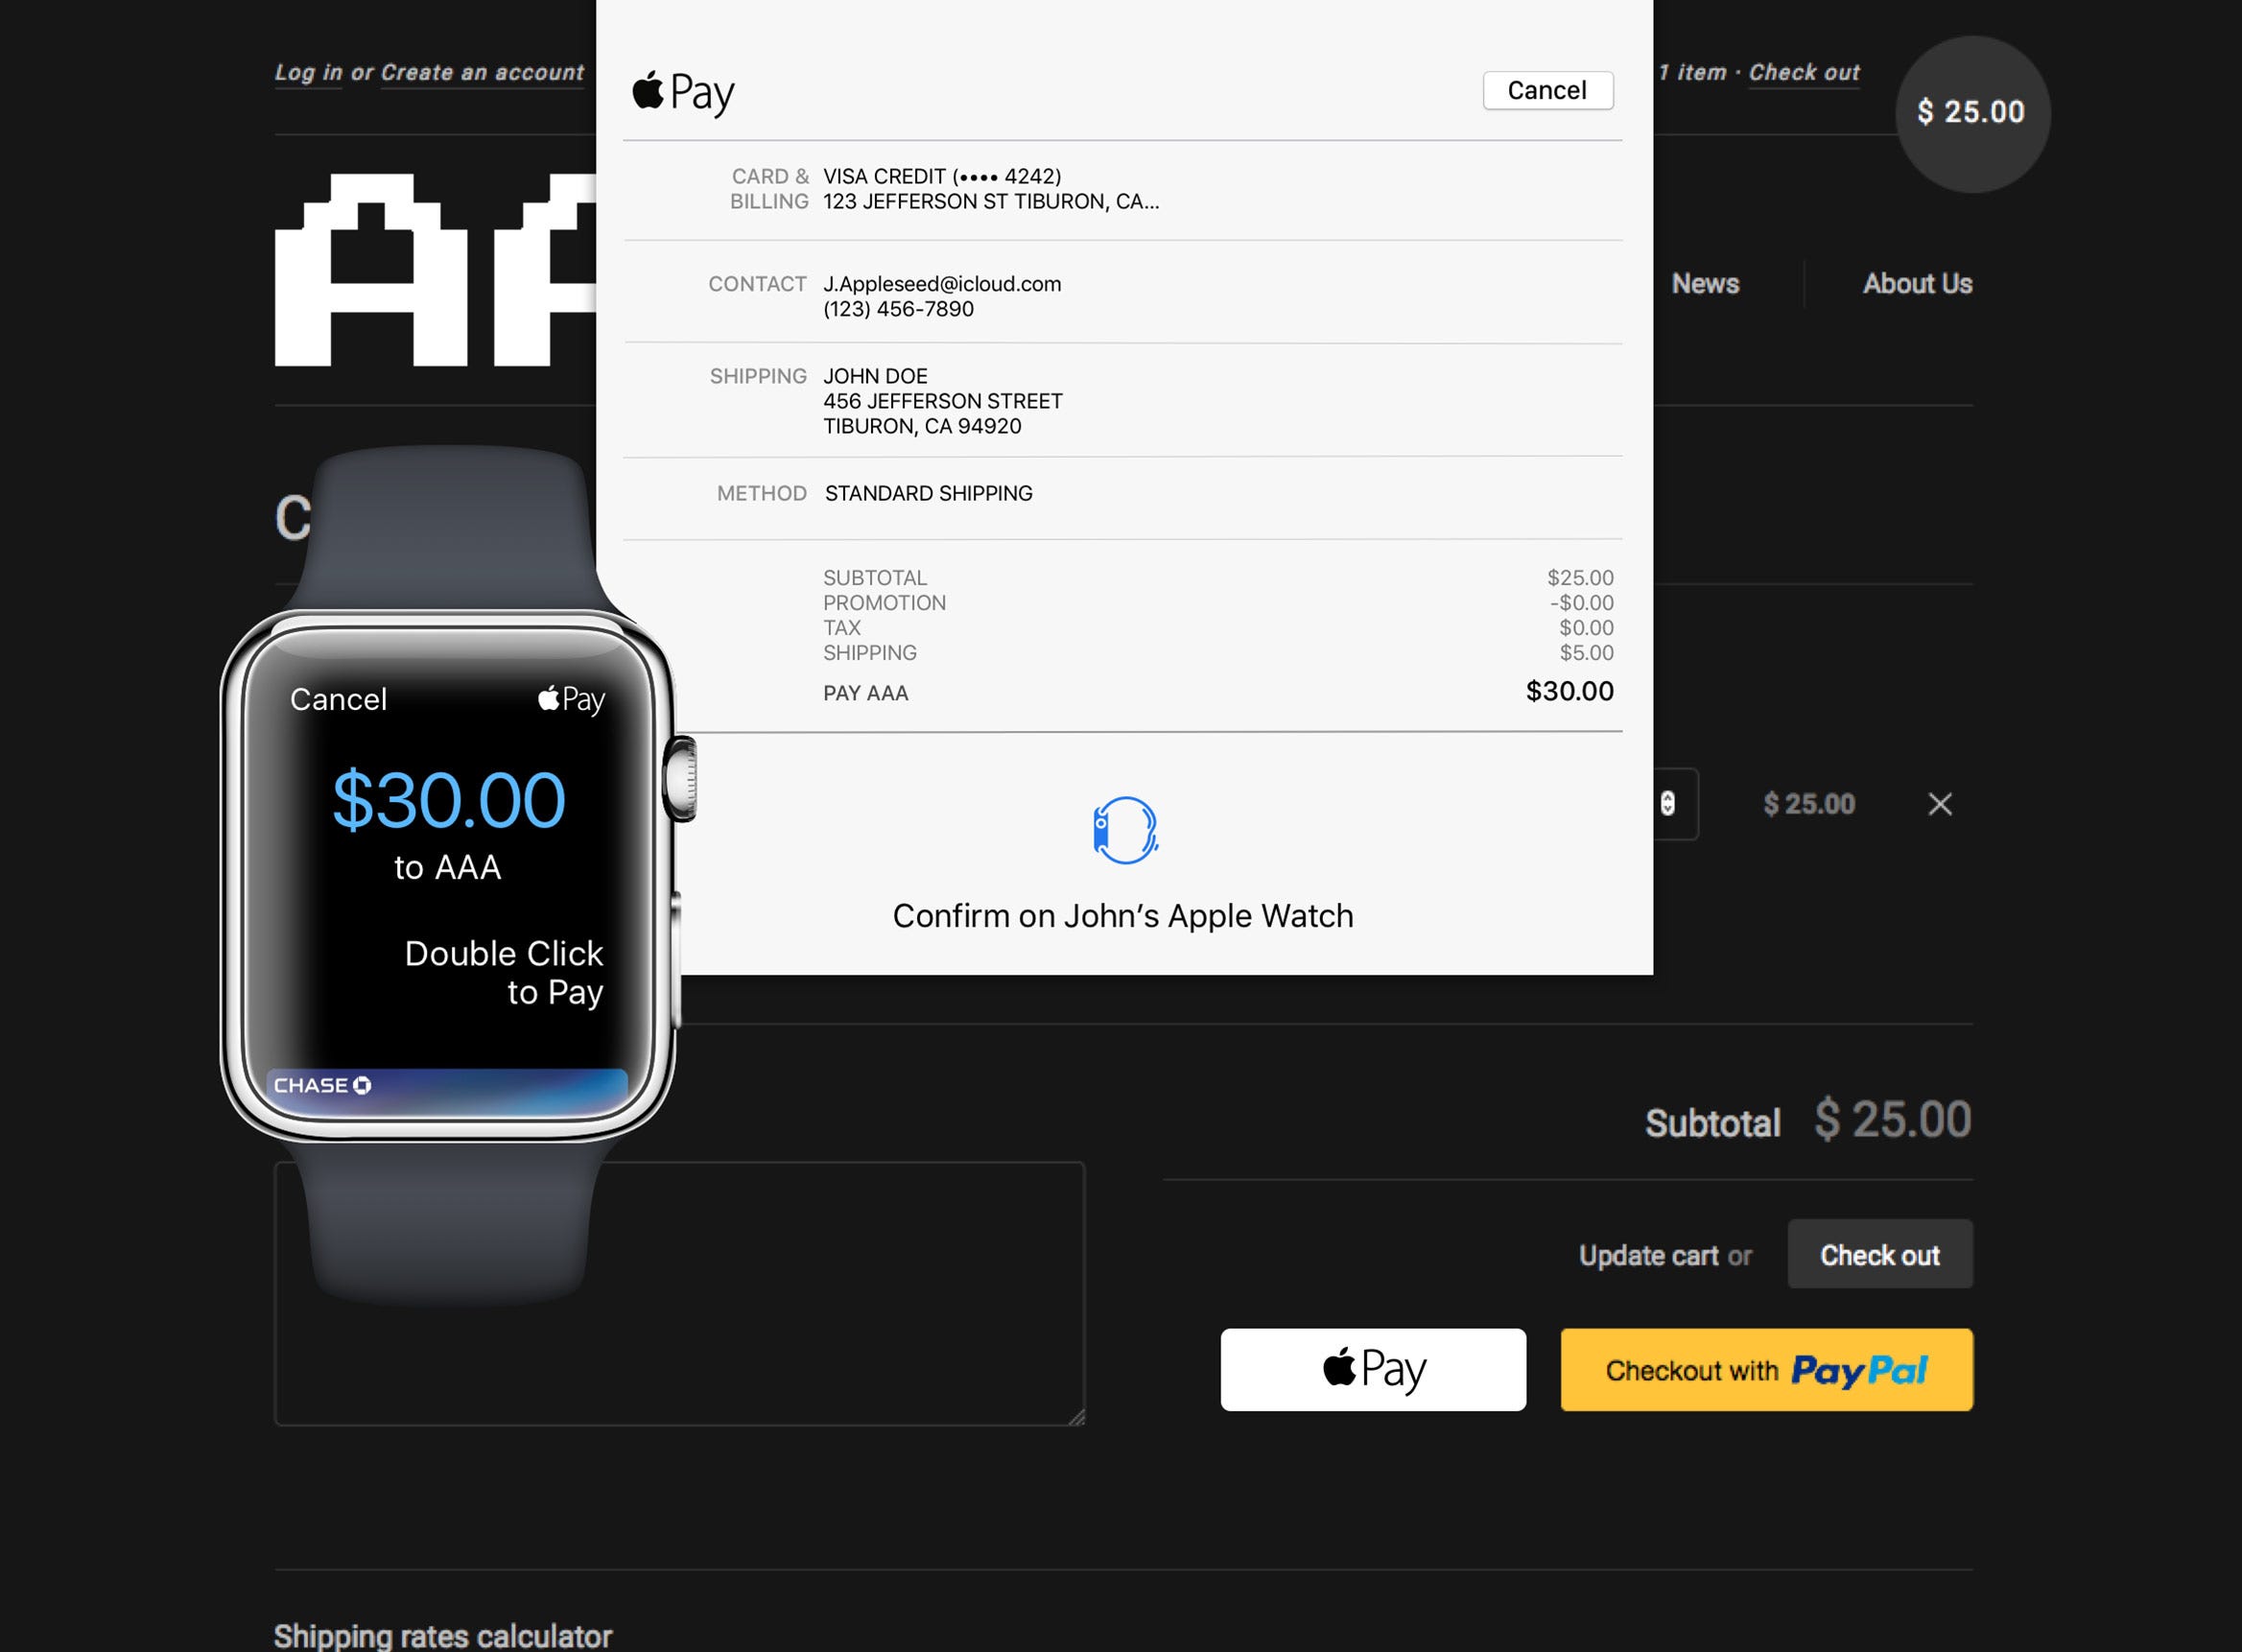Click the Apple Pay logo on the watch screen

tap(571, 699)
